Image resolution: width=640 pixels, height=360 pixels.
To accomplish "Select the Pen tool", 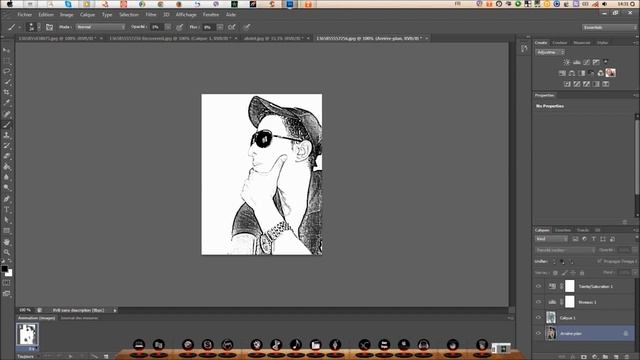I will (x=7, y=199).
